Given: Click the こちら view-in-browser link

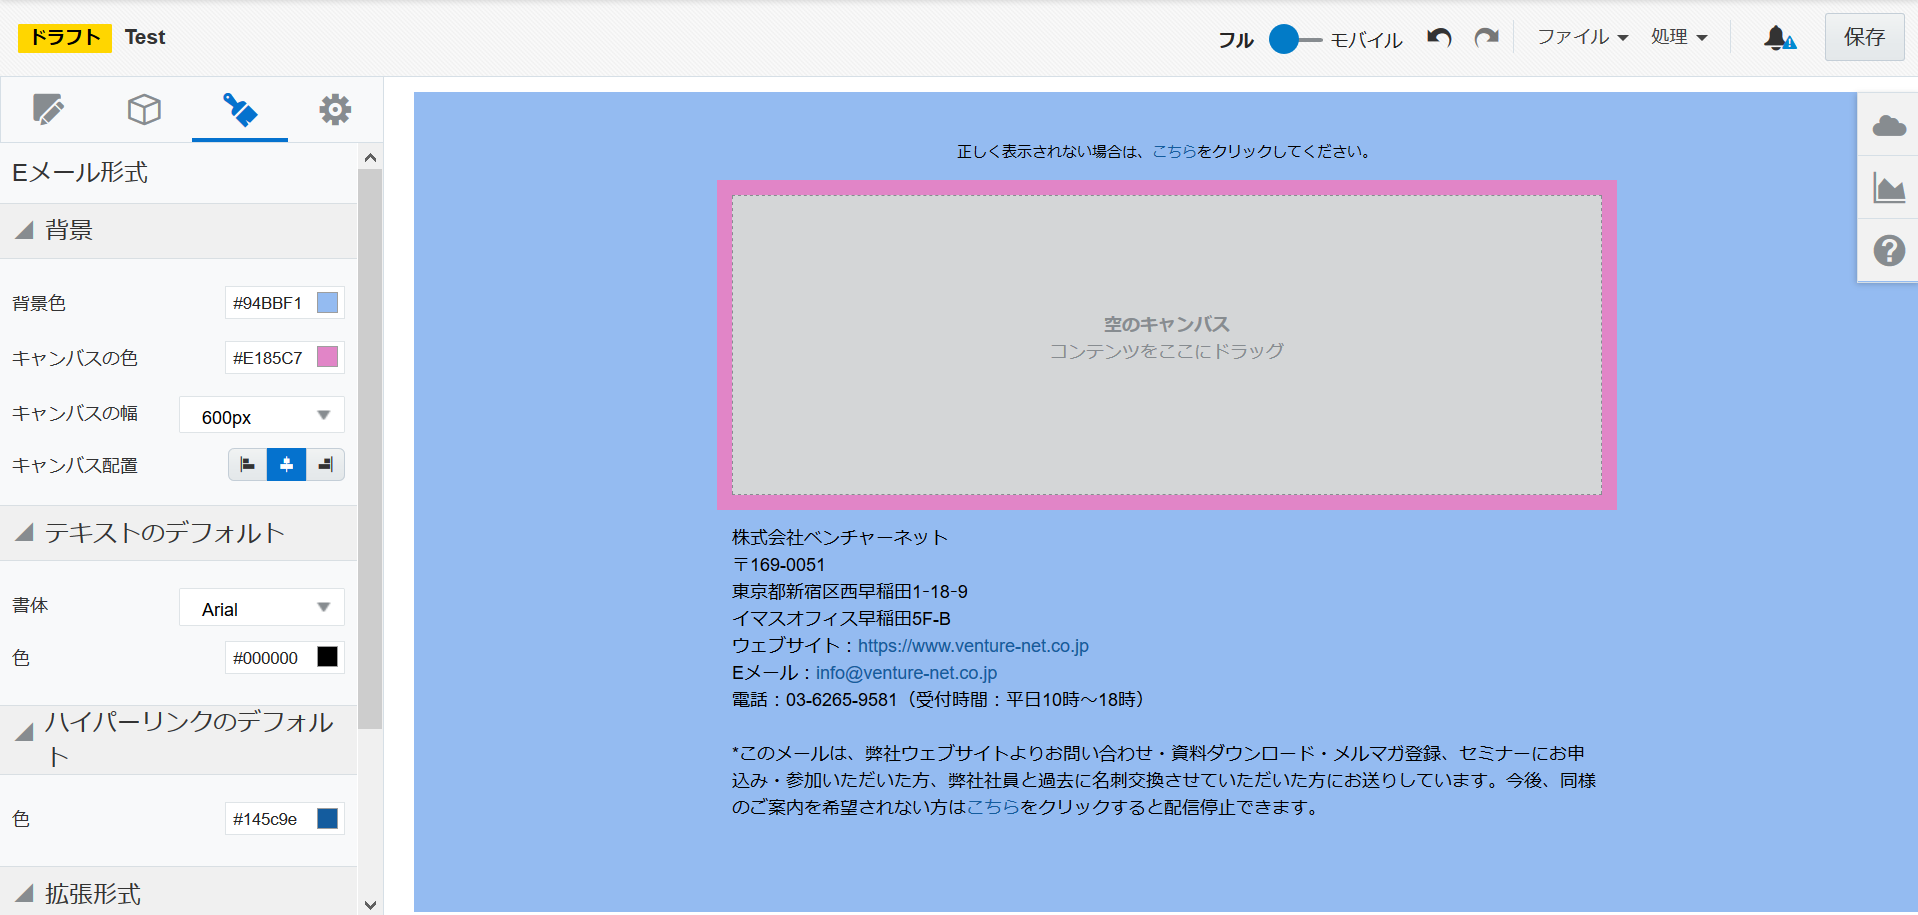Looking at the screenshot, I should [x=1174, y=151].
